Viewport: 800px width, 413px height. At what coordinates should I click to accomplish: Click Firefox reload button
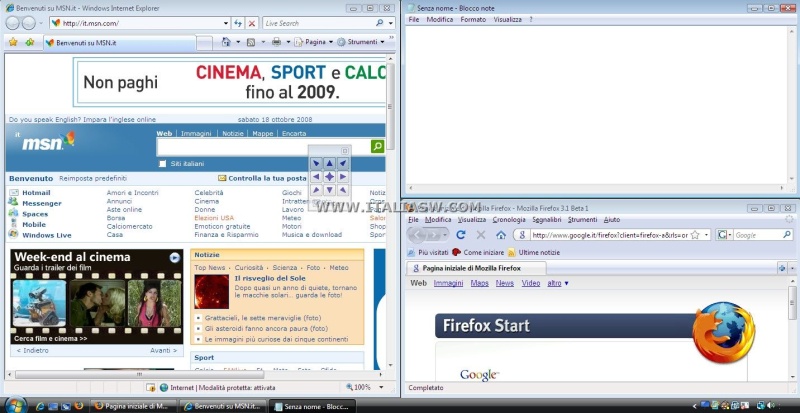[x=461, y=235]
